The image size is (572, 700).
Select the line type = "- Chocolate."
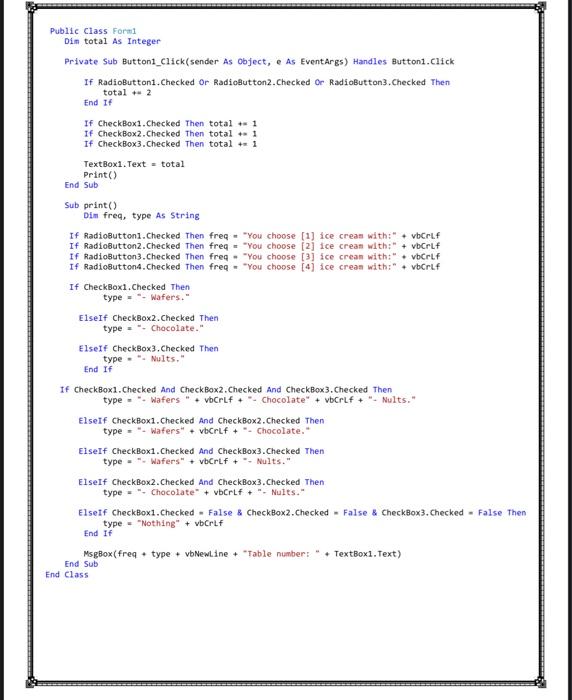(x=153, y=328)
